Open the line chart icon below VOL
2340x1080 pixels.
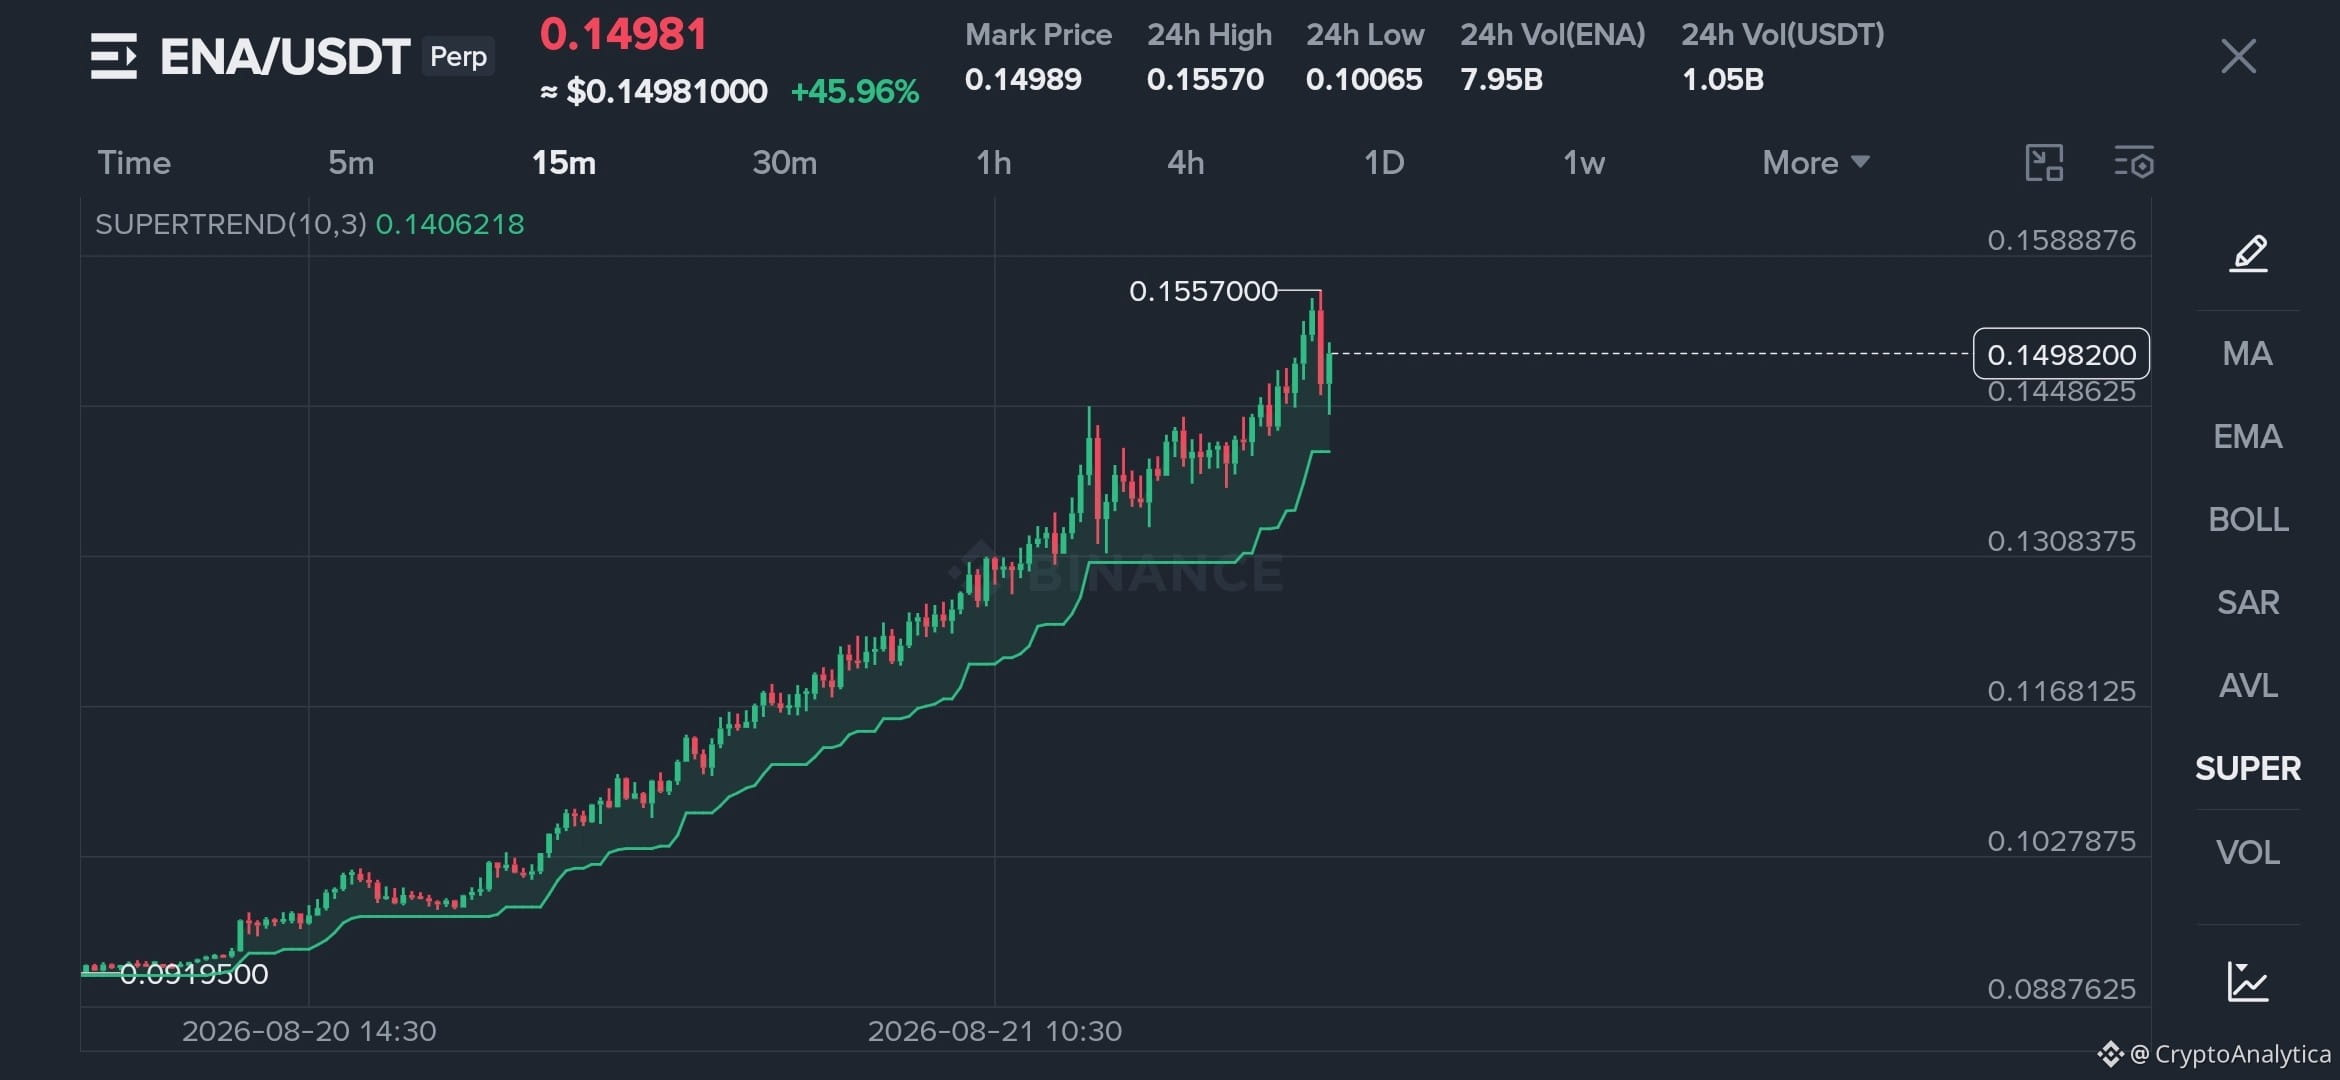pyautogui.click(x=2248, y=981)
